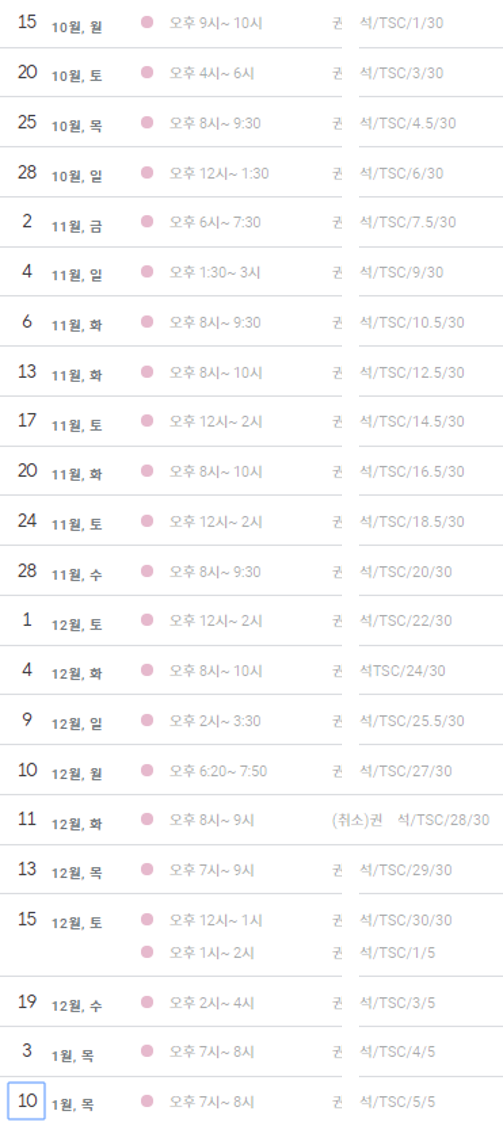Click the time 오후 2시~3:30 on 9 December
This screenshot has width=503, height=1127.
215,720
